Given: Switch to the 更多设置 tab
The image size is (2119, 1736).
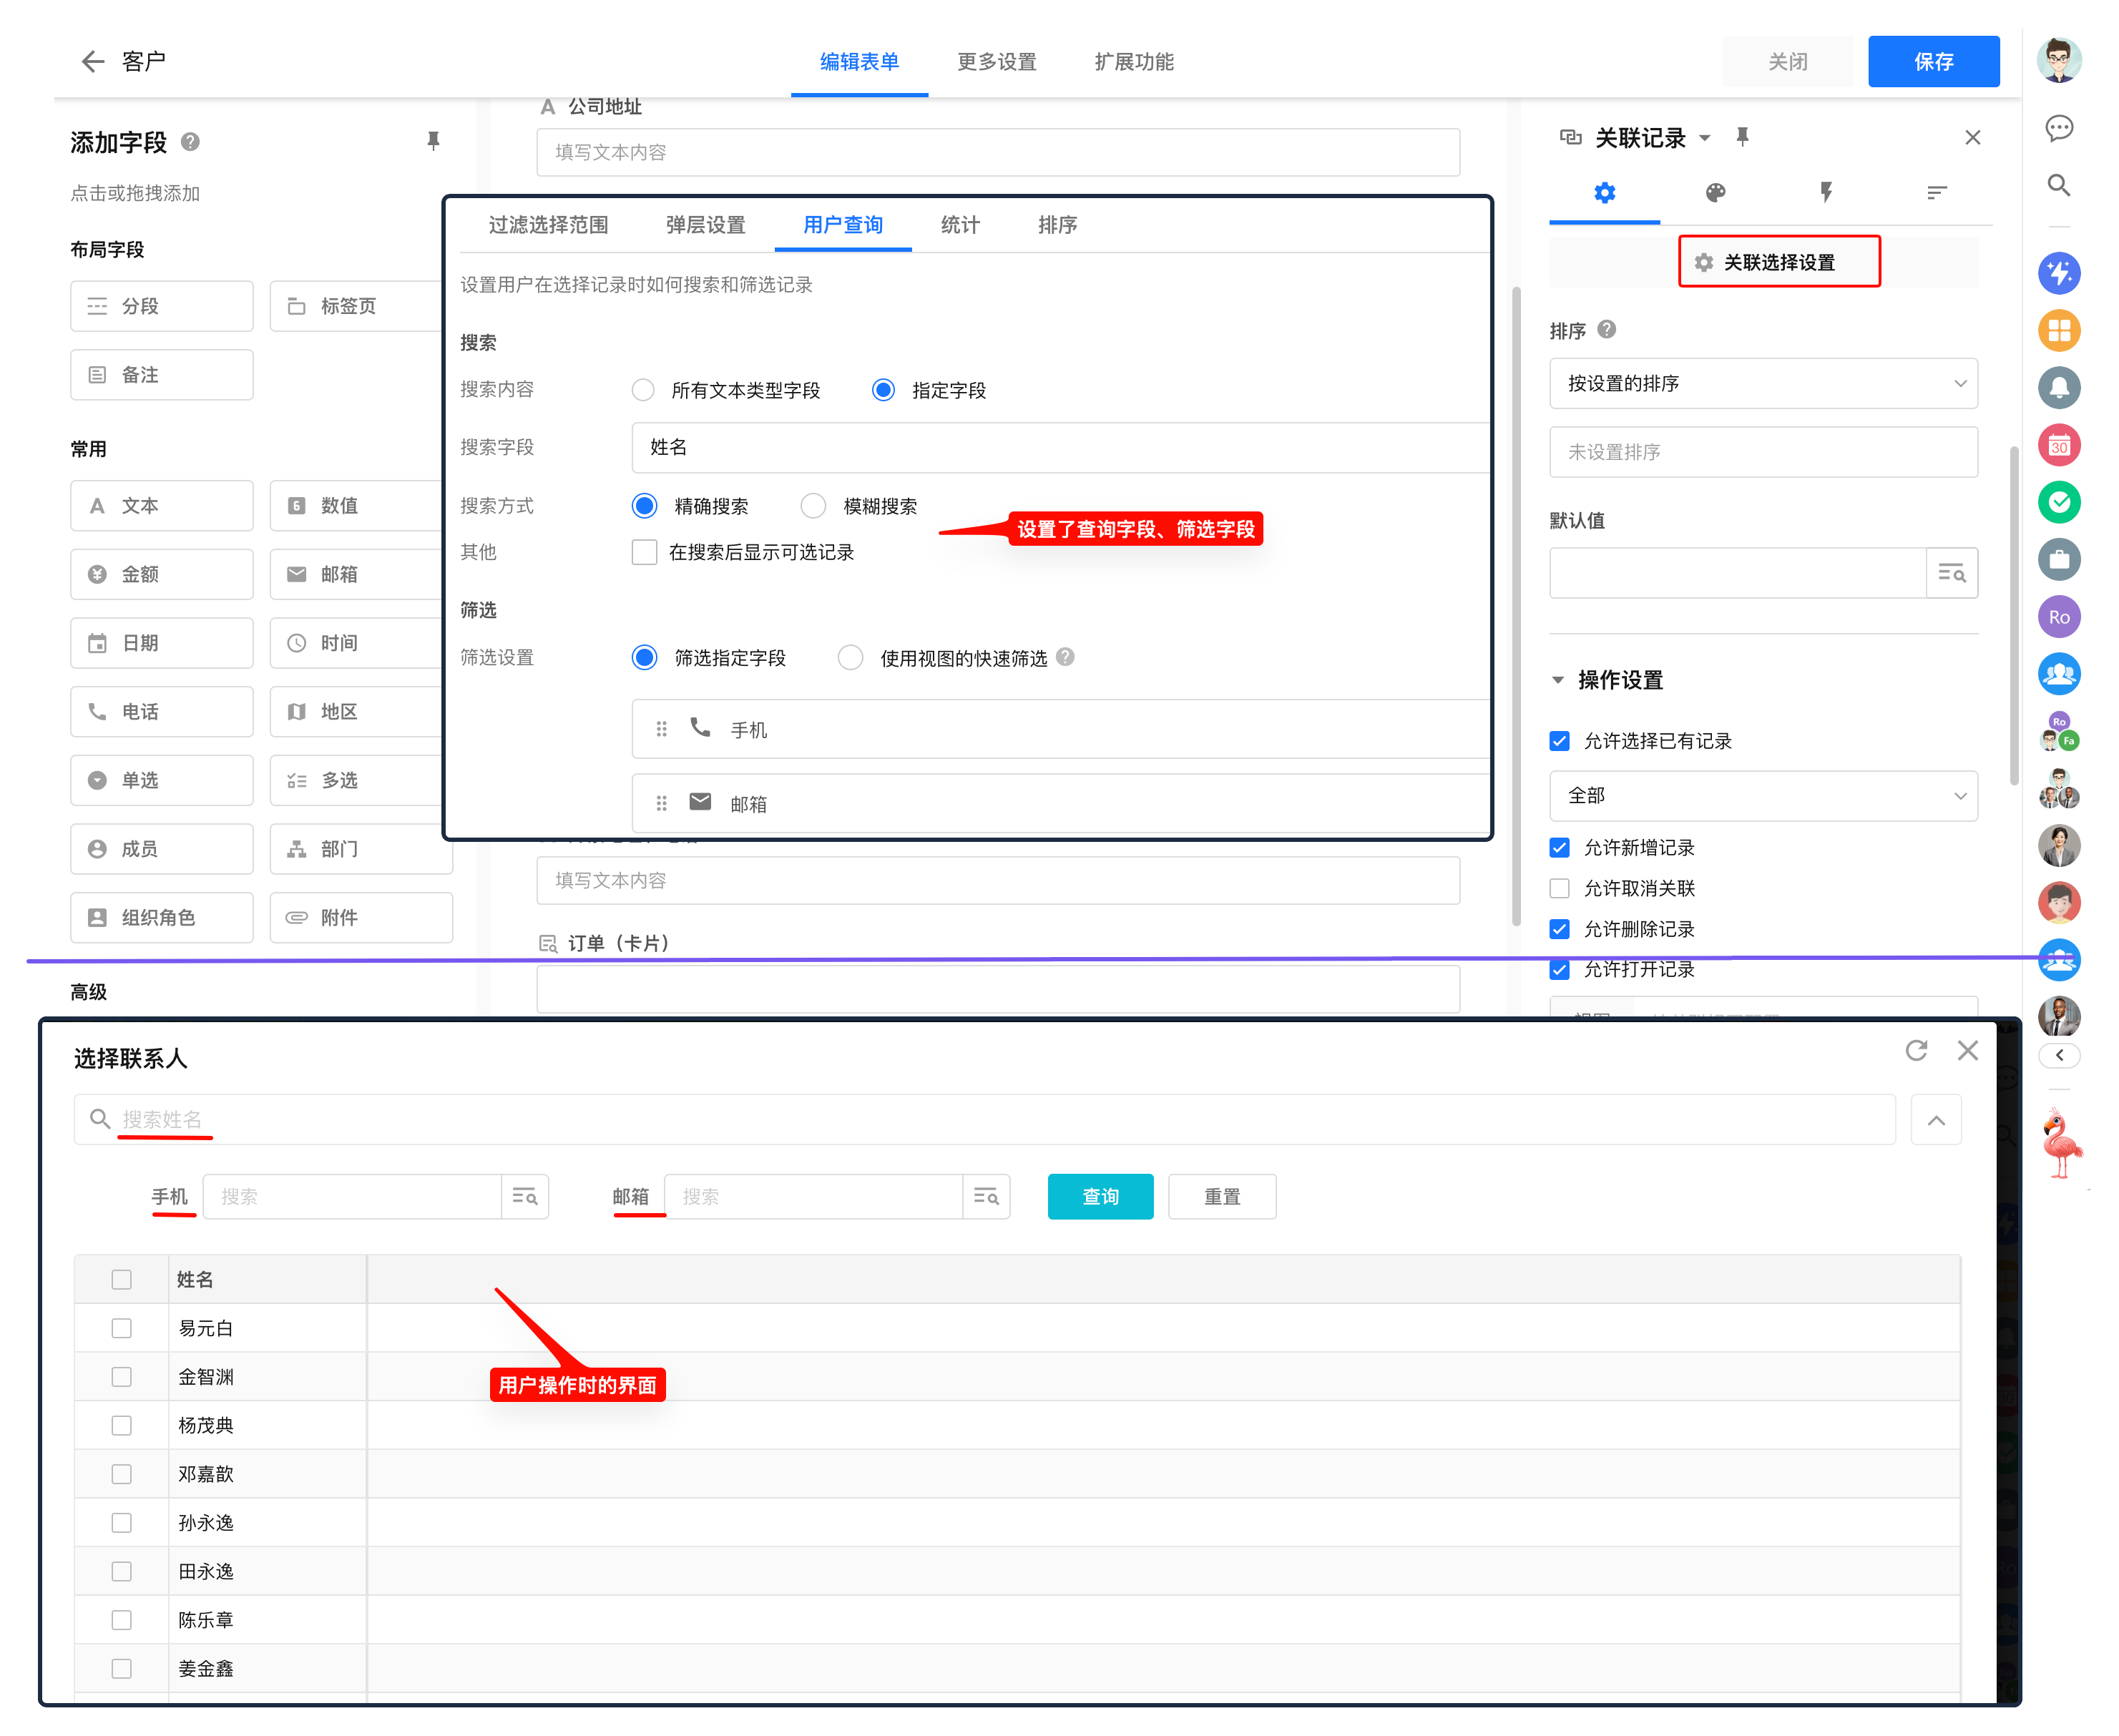Looking at the screenshot, I should coord(996,62).
